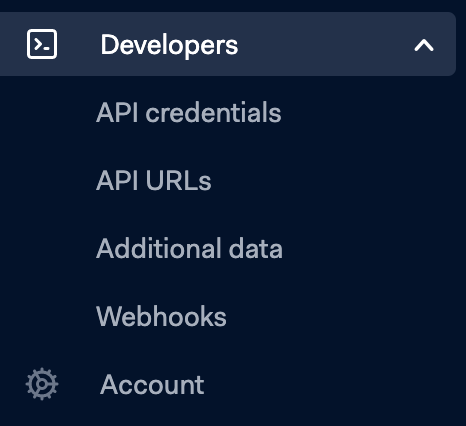466x426 pixels.
Task: Click the Developers terminal prompt icon
Action: click(42, 44)
